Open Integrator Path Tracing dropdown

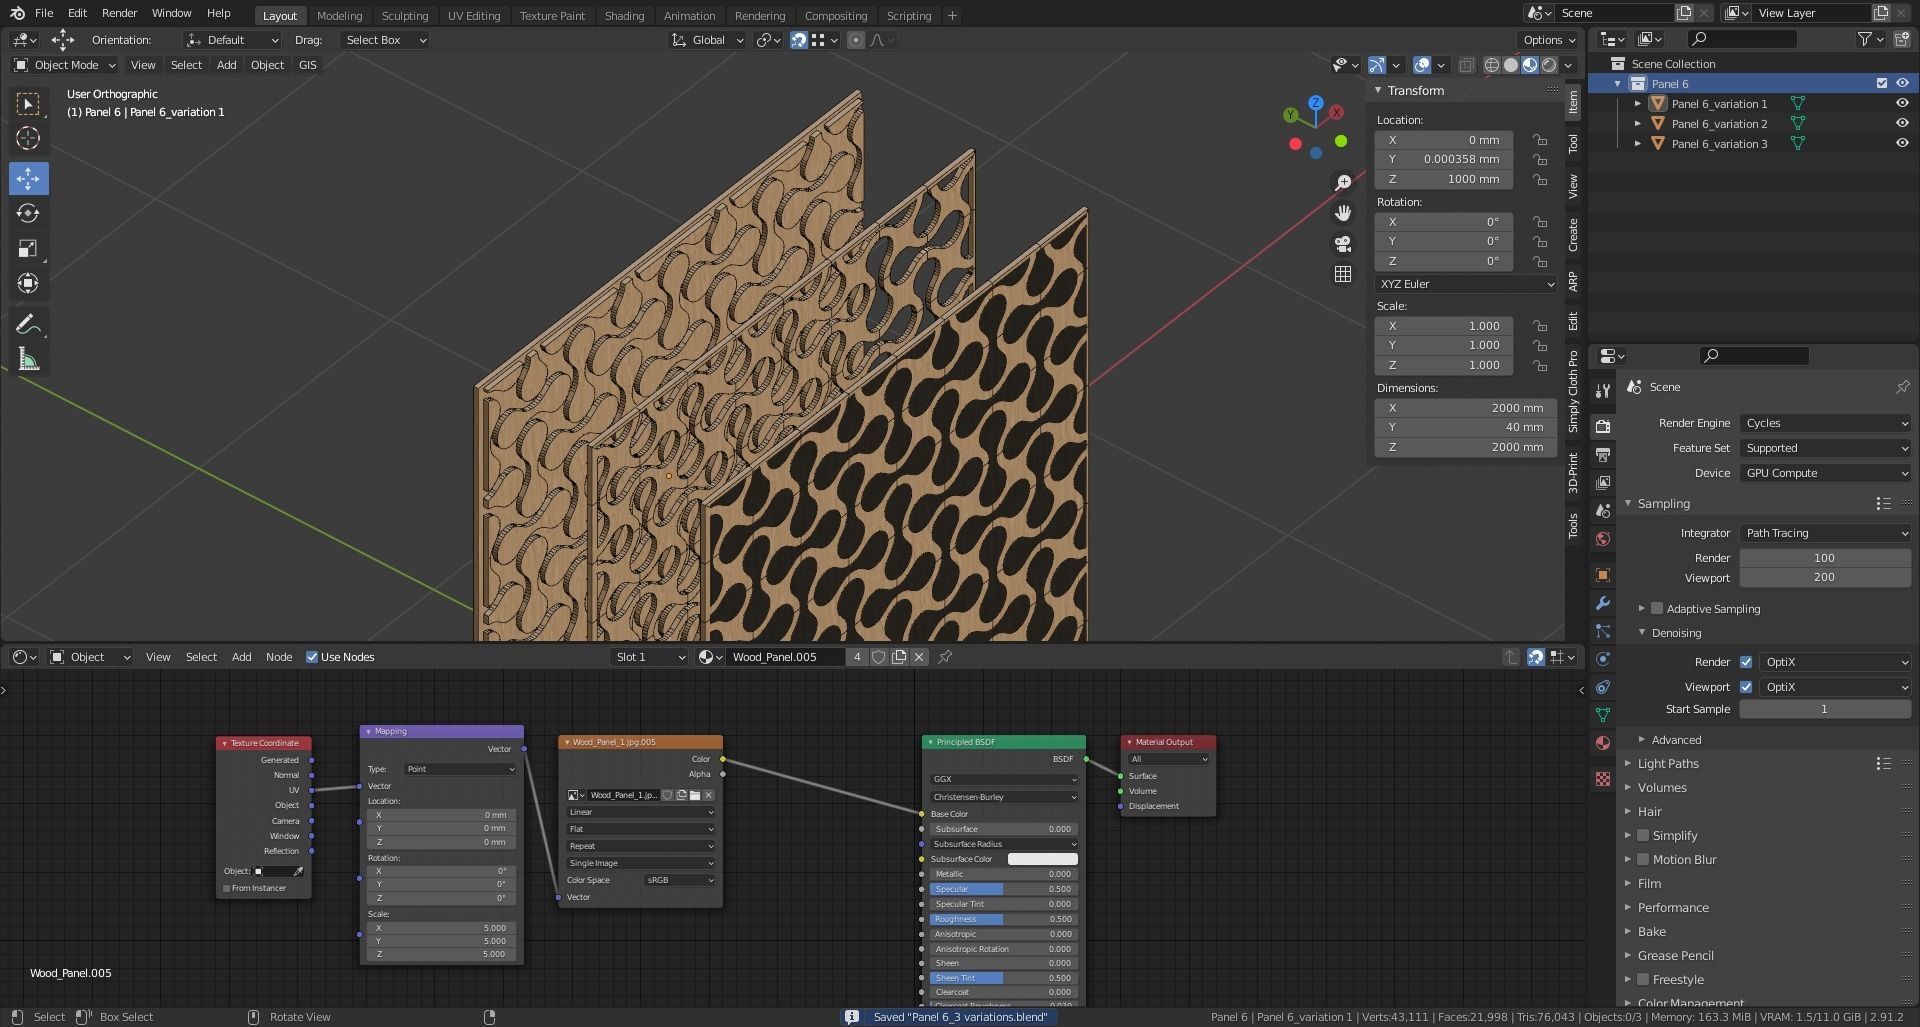tap(1825, 533)
